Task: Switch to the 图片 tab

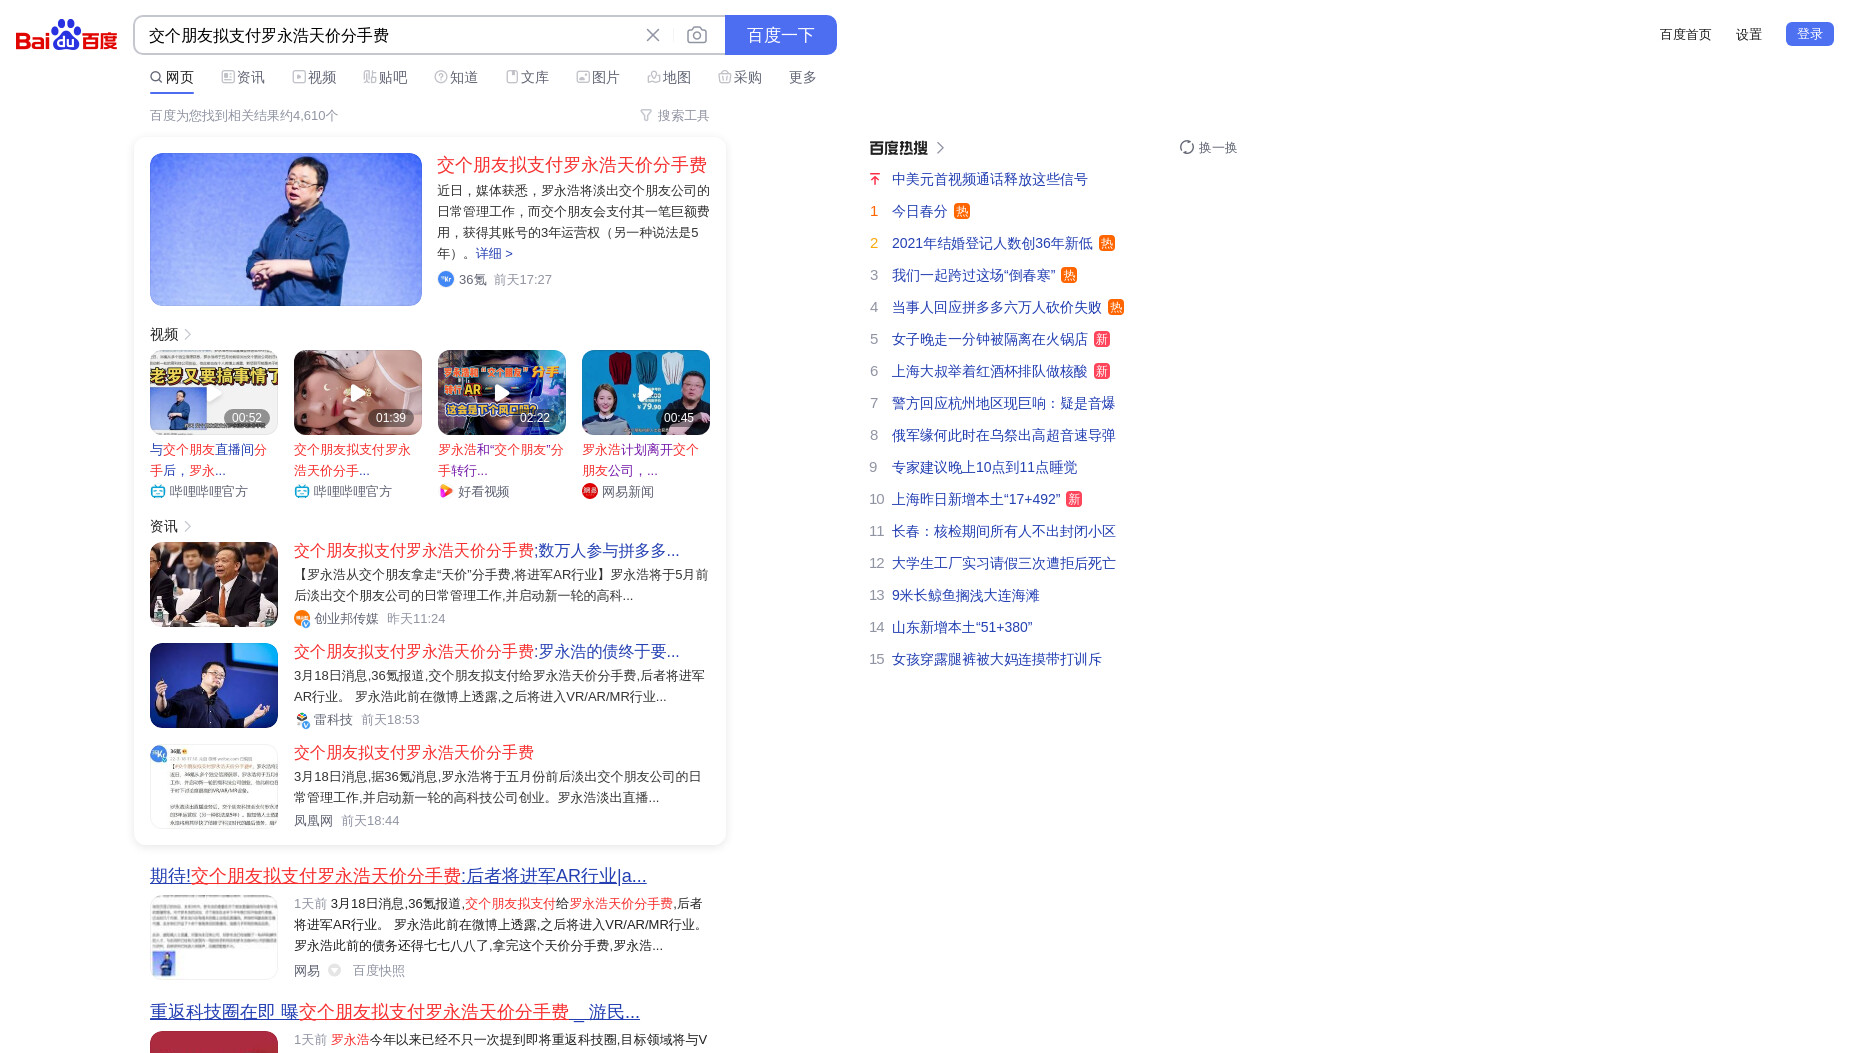Action: click(598, 77)
